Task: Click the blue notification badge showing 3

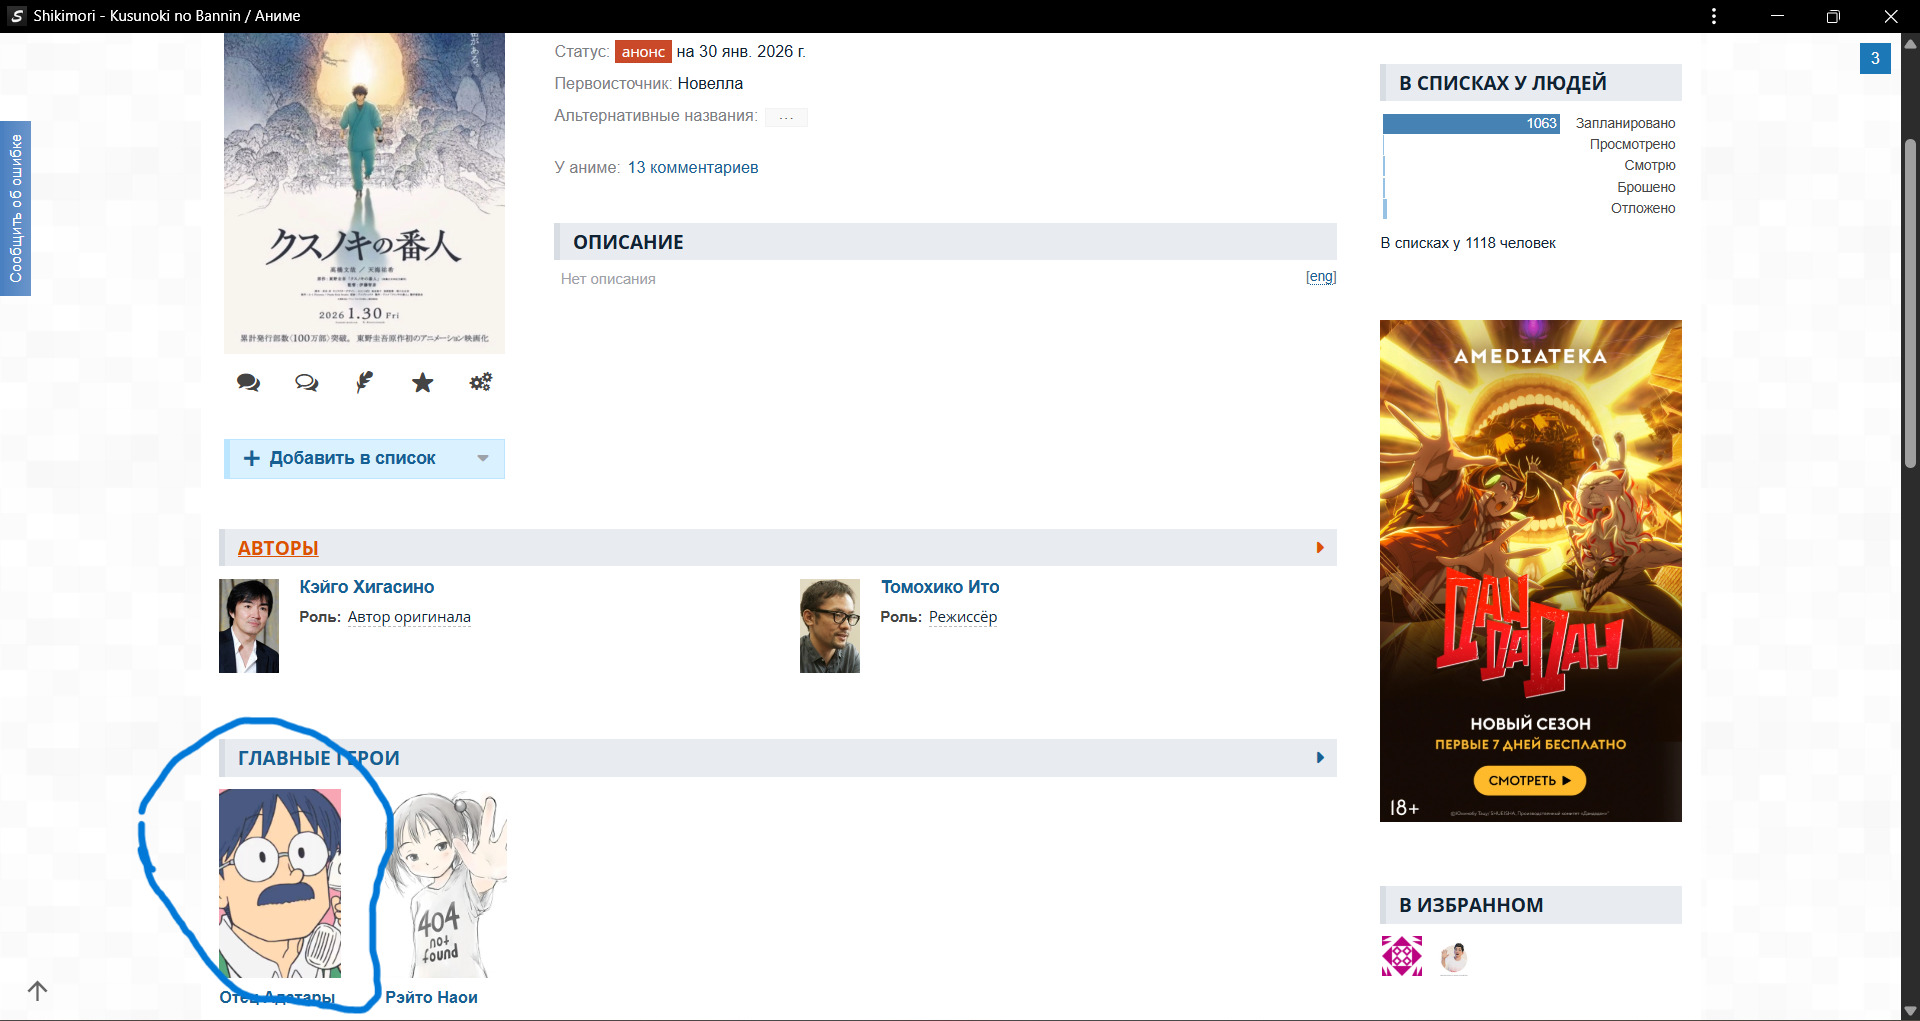Action: point(1874,58)
